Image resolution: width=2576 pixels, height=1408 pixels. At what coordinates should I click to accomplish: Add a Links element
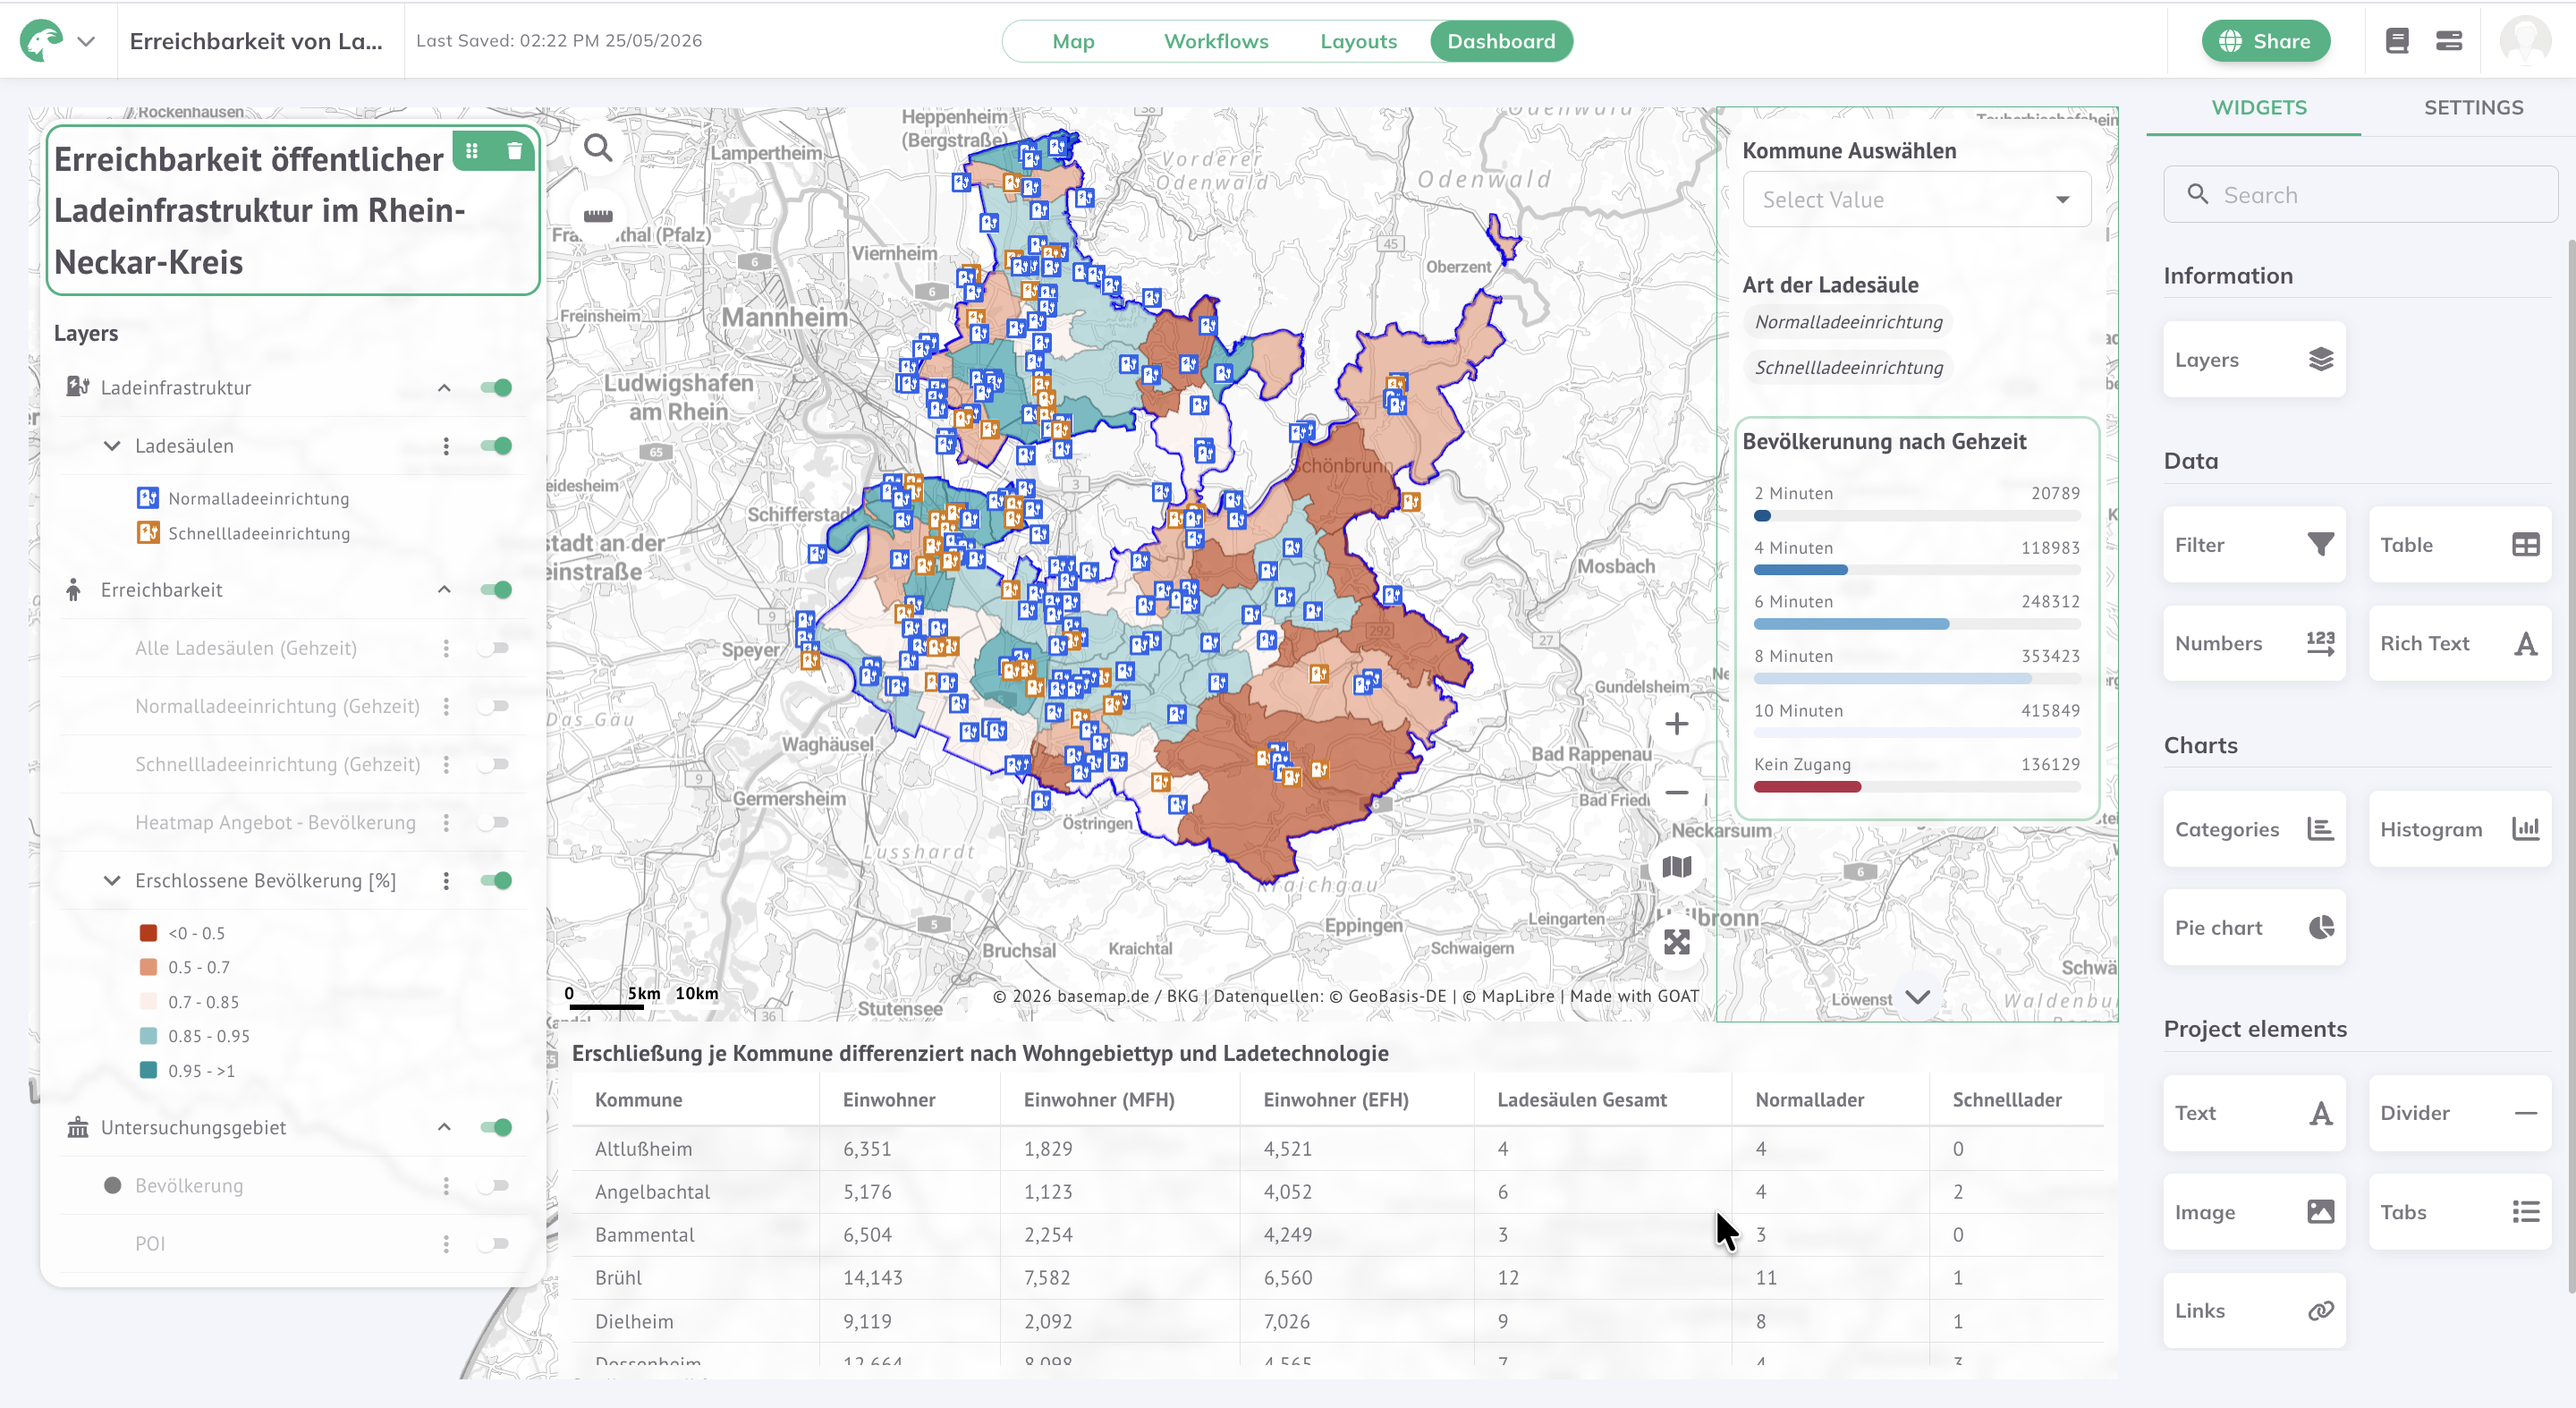point(2254,1310)
